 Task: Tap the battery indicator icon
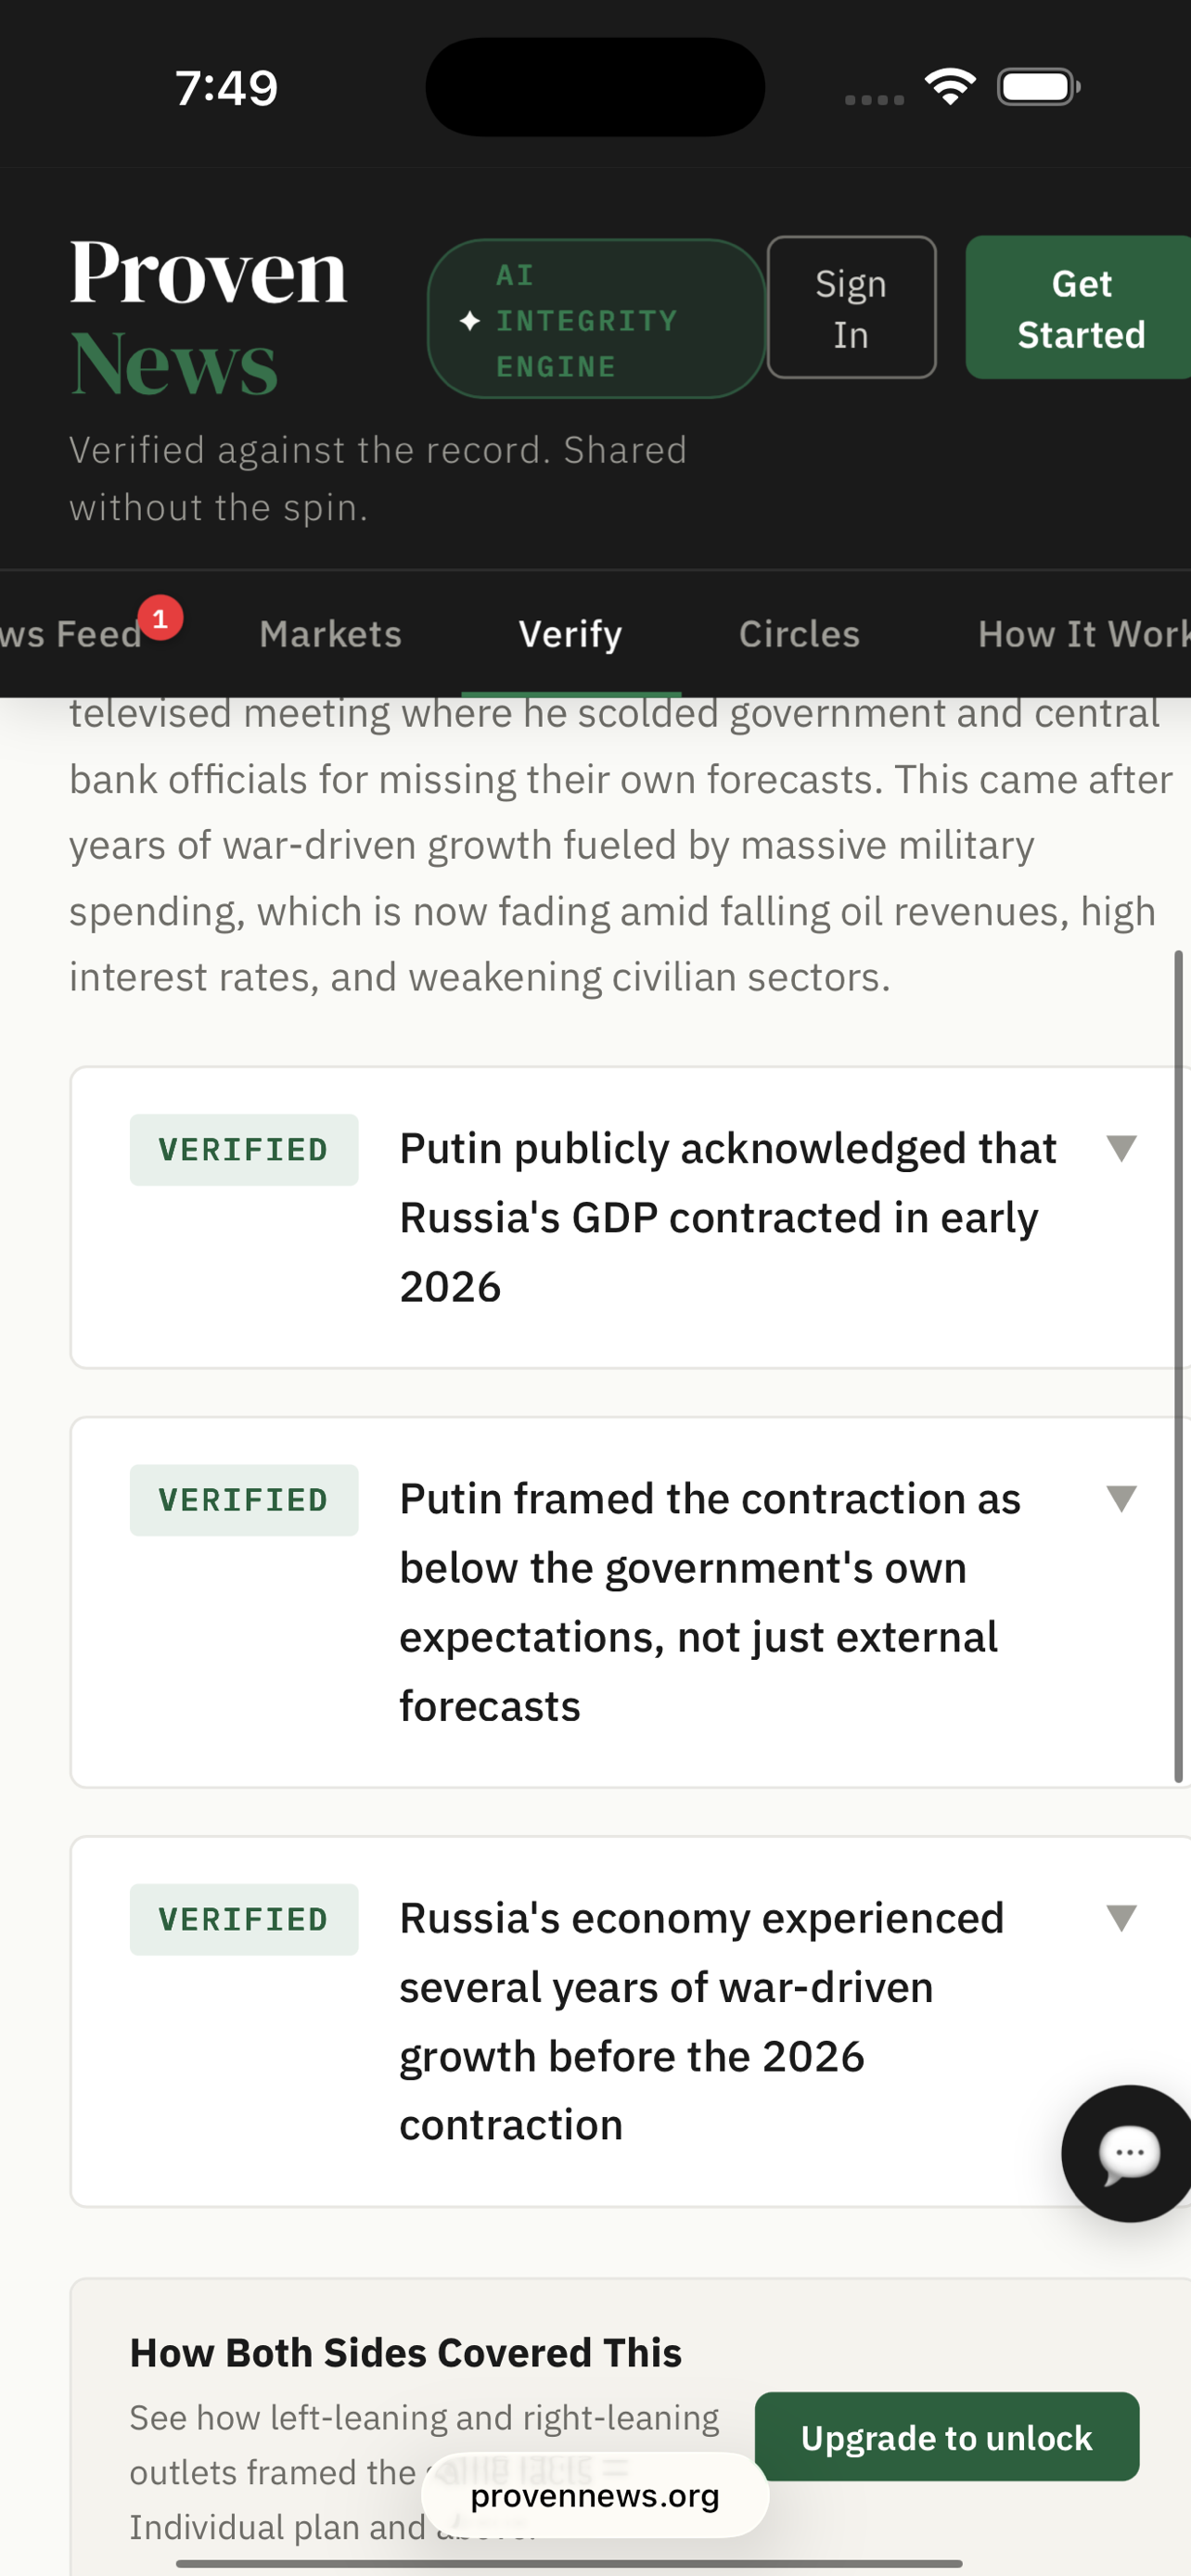(x=1039, y=87)
